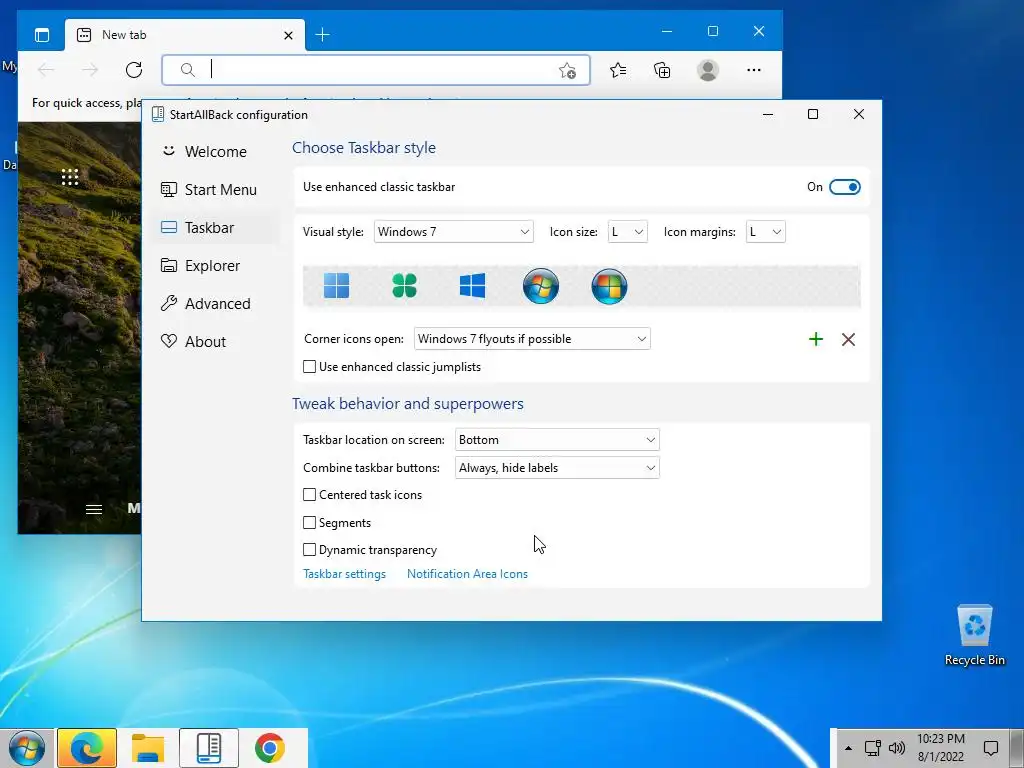Minimize the Edge browser window

[x=667, y=31]
